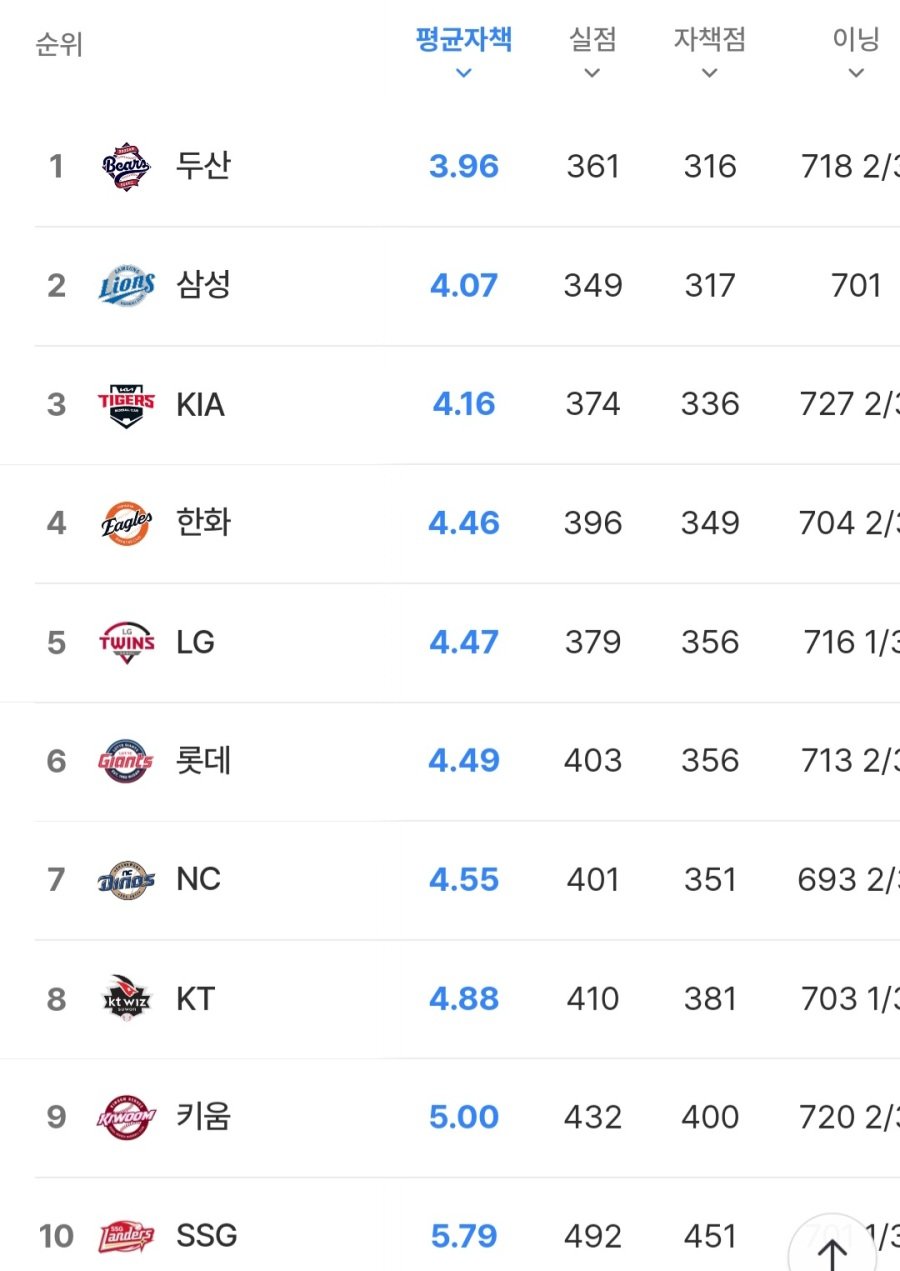Image resolution: width=900 pixels, height=1271 pixels.
Task: Select the Lotte Giants logo
Action: click(x=127, y=761)
